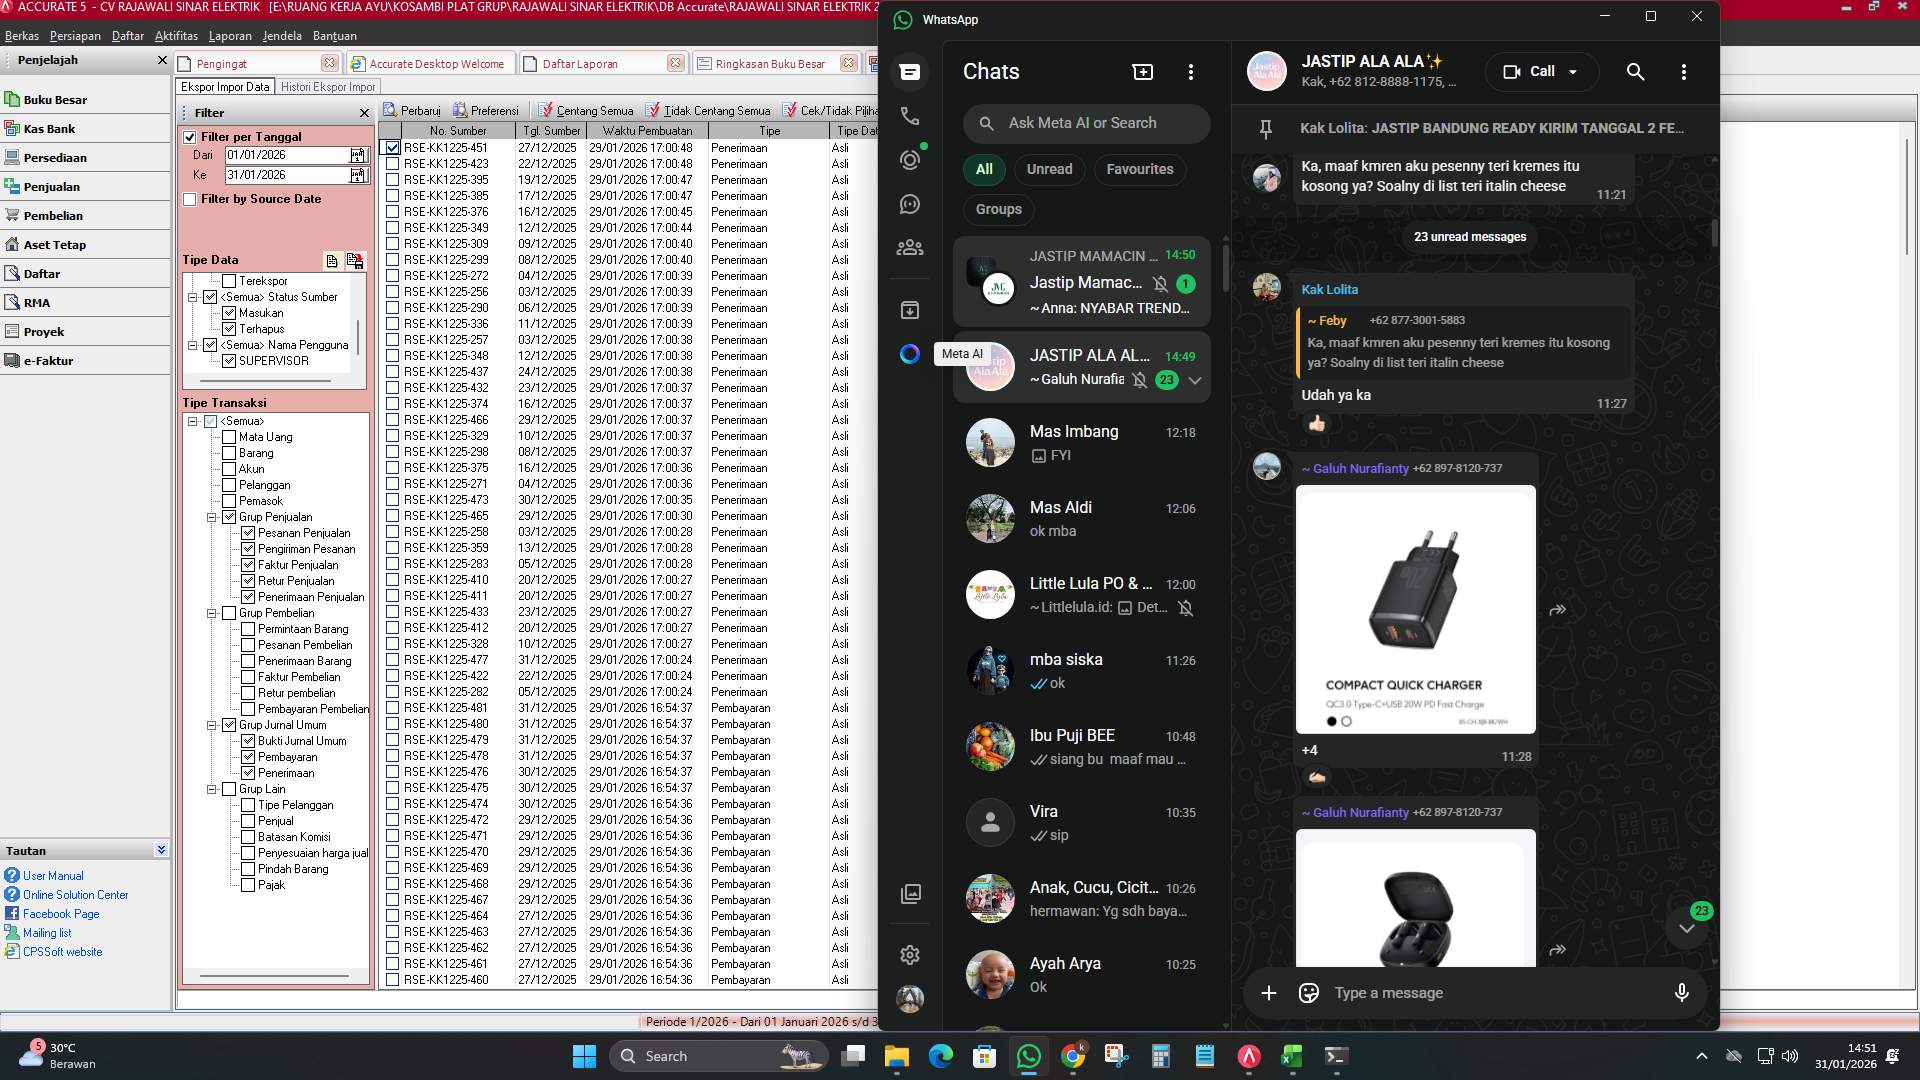
Task: Open WhatsApp Status updates
Action: coord(909,159)
